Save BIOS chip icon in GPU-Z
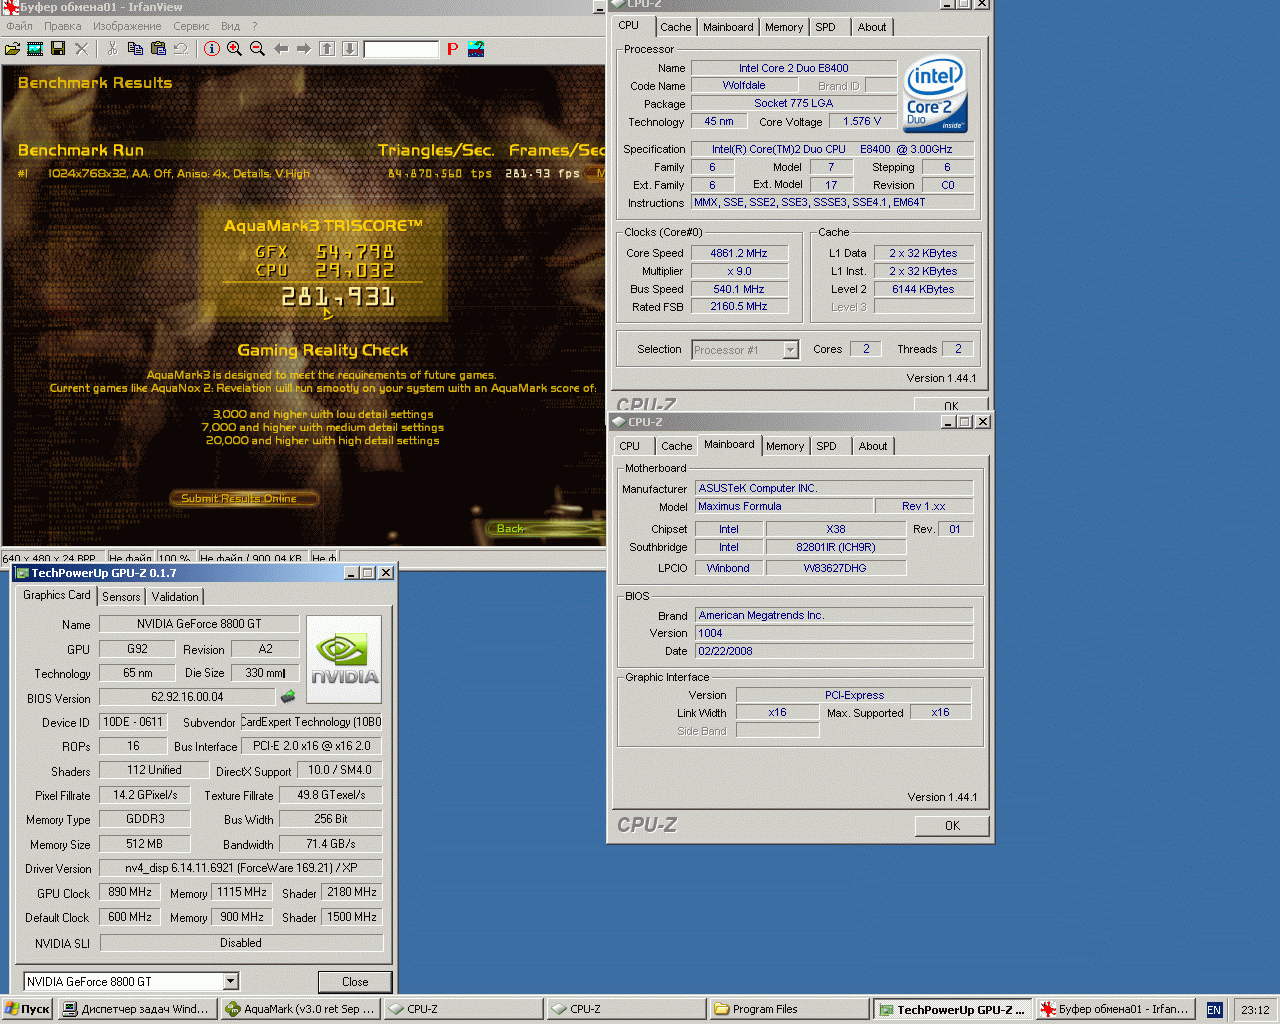Screen dimensions: 1280x1024 [x=288, y=696]
